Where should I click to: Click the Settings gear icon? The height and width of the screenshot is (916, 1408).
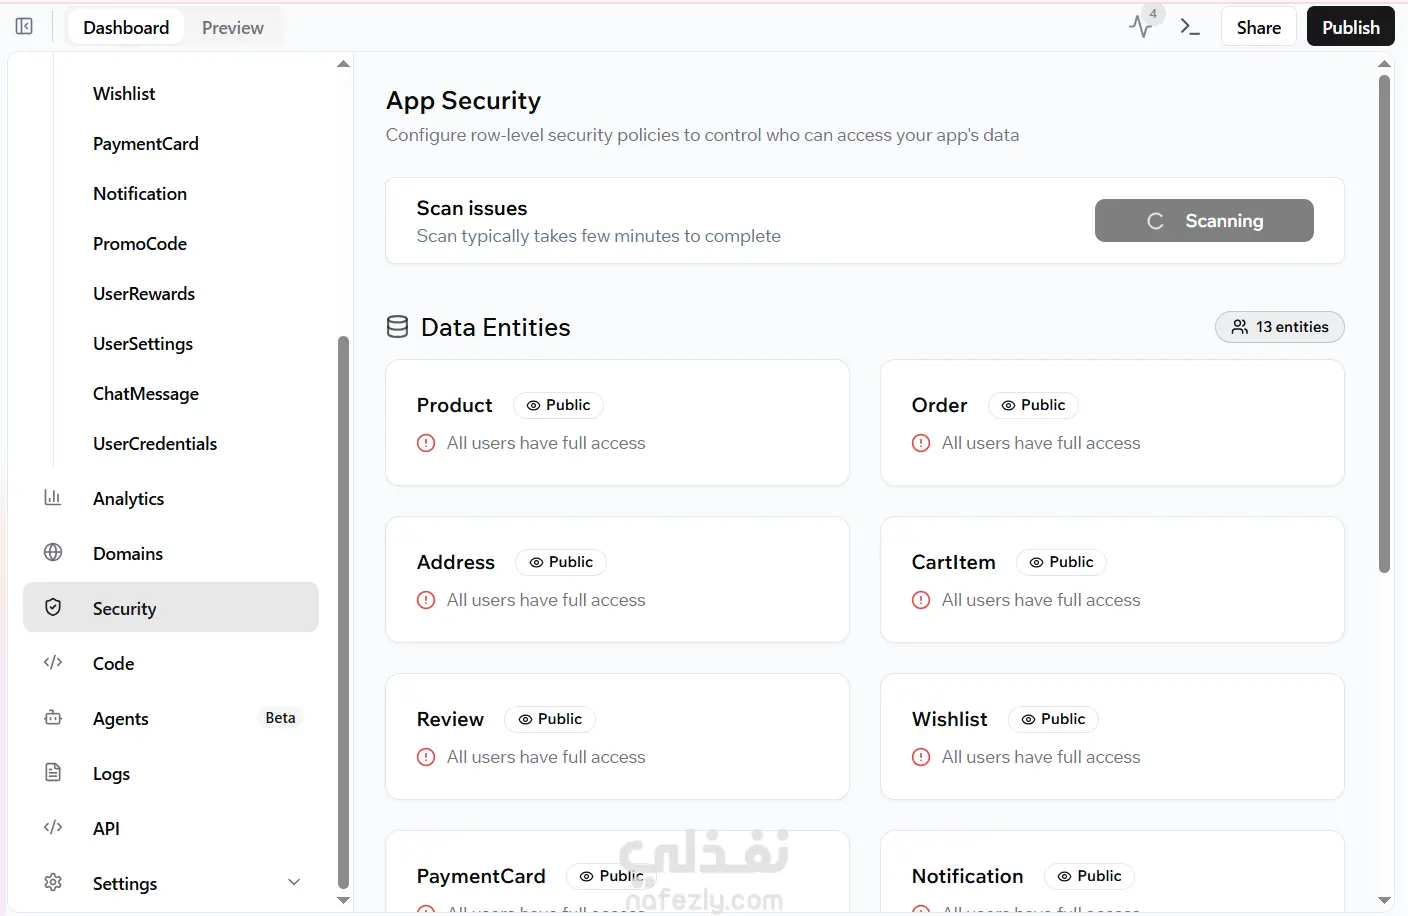[x=53, y=883]
